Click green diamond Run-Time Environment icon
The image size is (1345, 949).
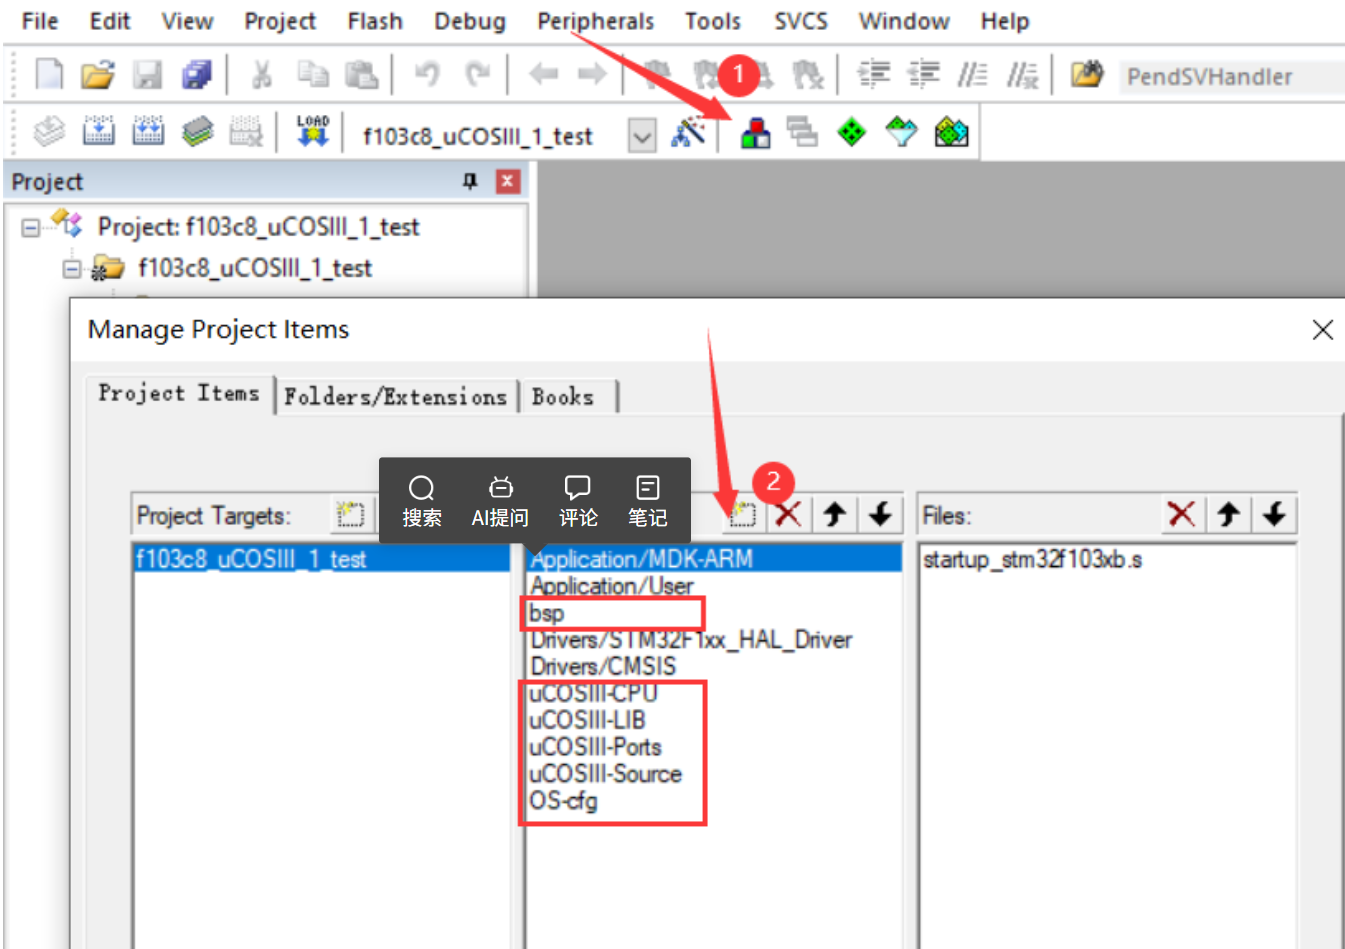click(x=851, y=132)
